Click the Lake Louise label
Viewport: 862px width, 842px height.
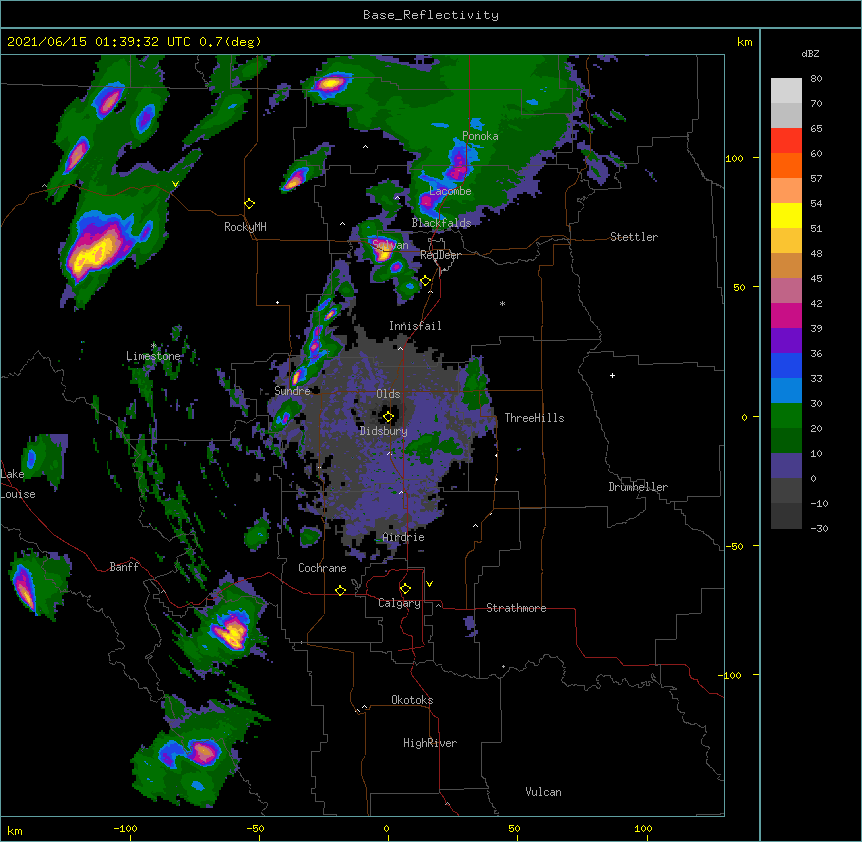pyautogui.click(x=18, y=484)
